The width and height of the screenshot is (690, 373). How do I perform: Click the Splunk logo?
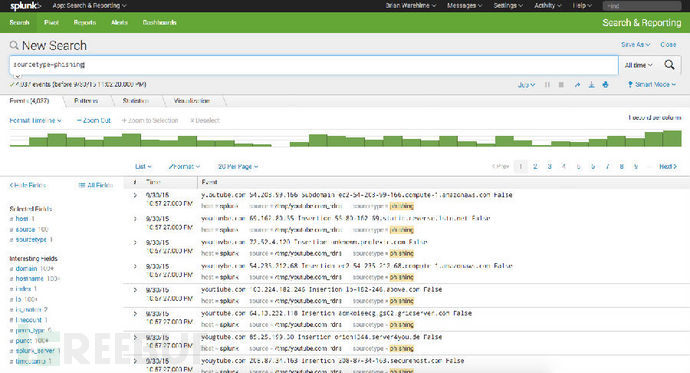(x=26, y=6)
